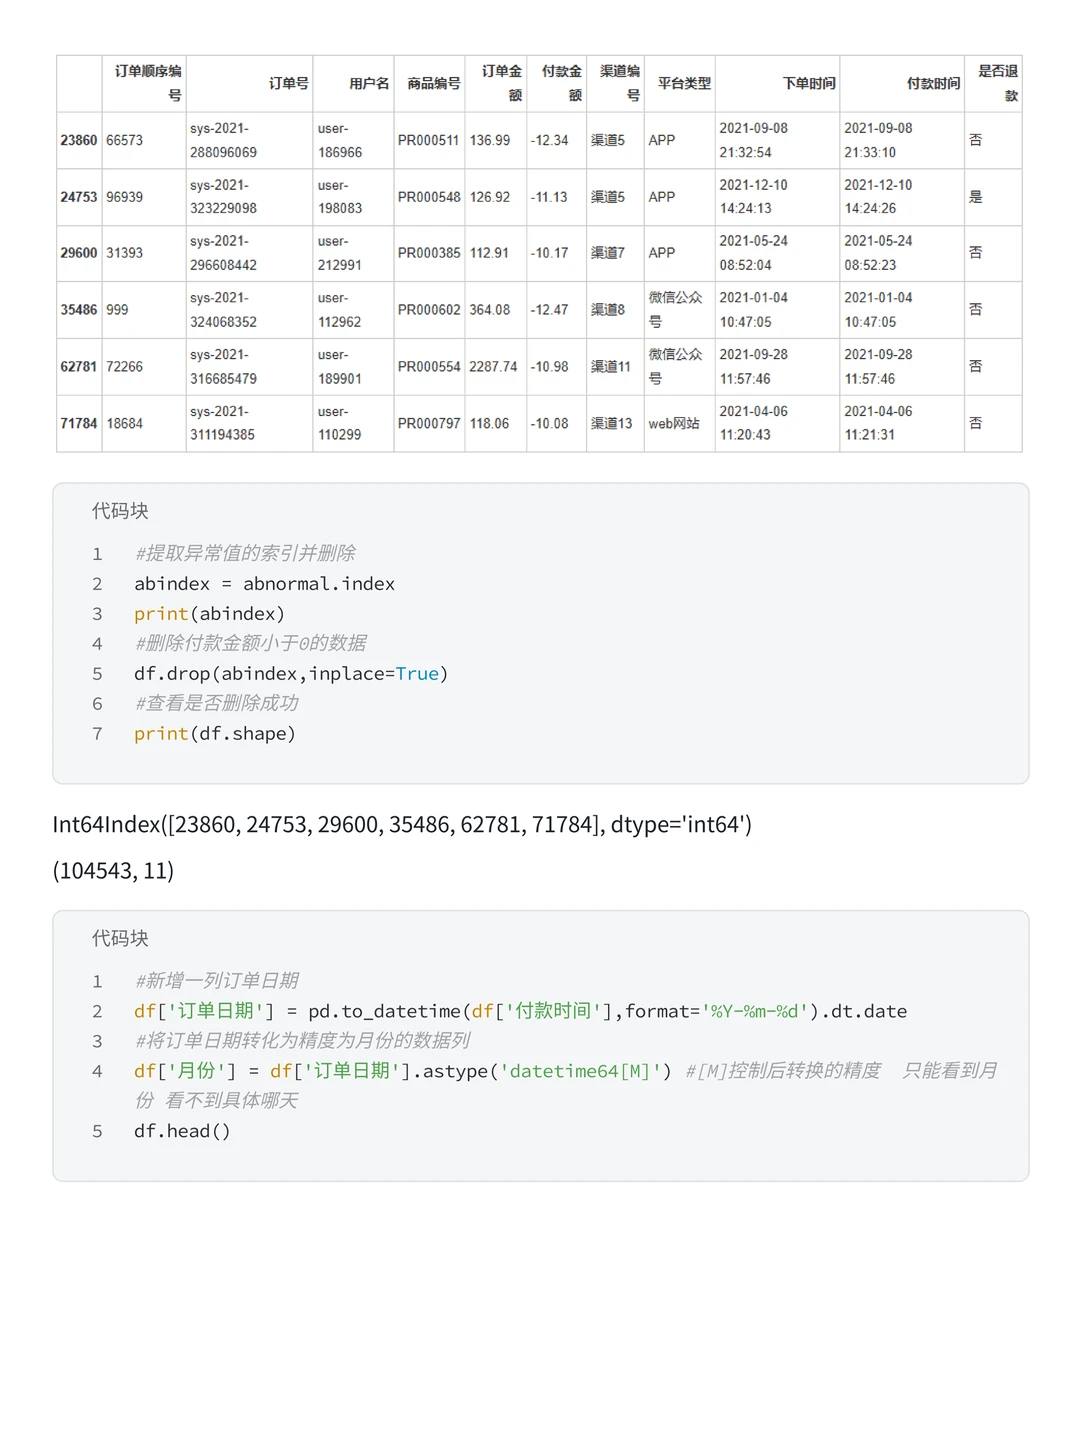Click the 用户名 column header
1080x1440 pixels.
click(369, 84)
